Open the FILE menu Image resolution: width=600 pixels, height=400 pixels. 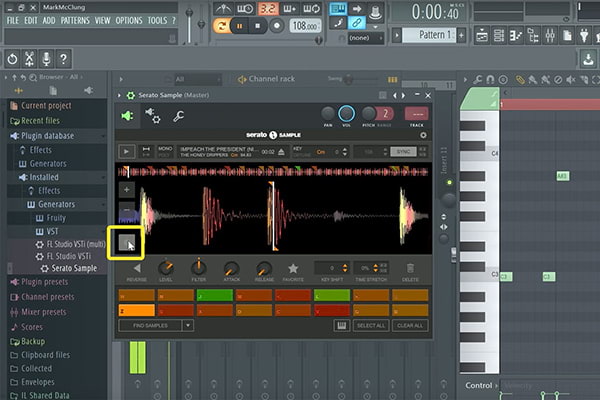13,20
